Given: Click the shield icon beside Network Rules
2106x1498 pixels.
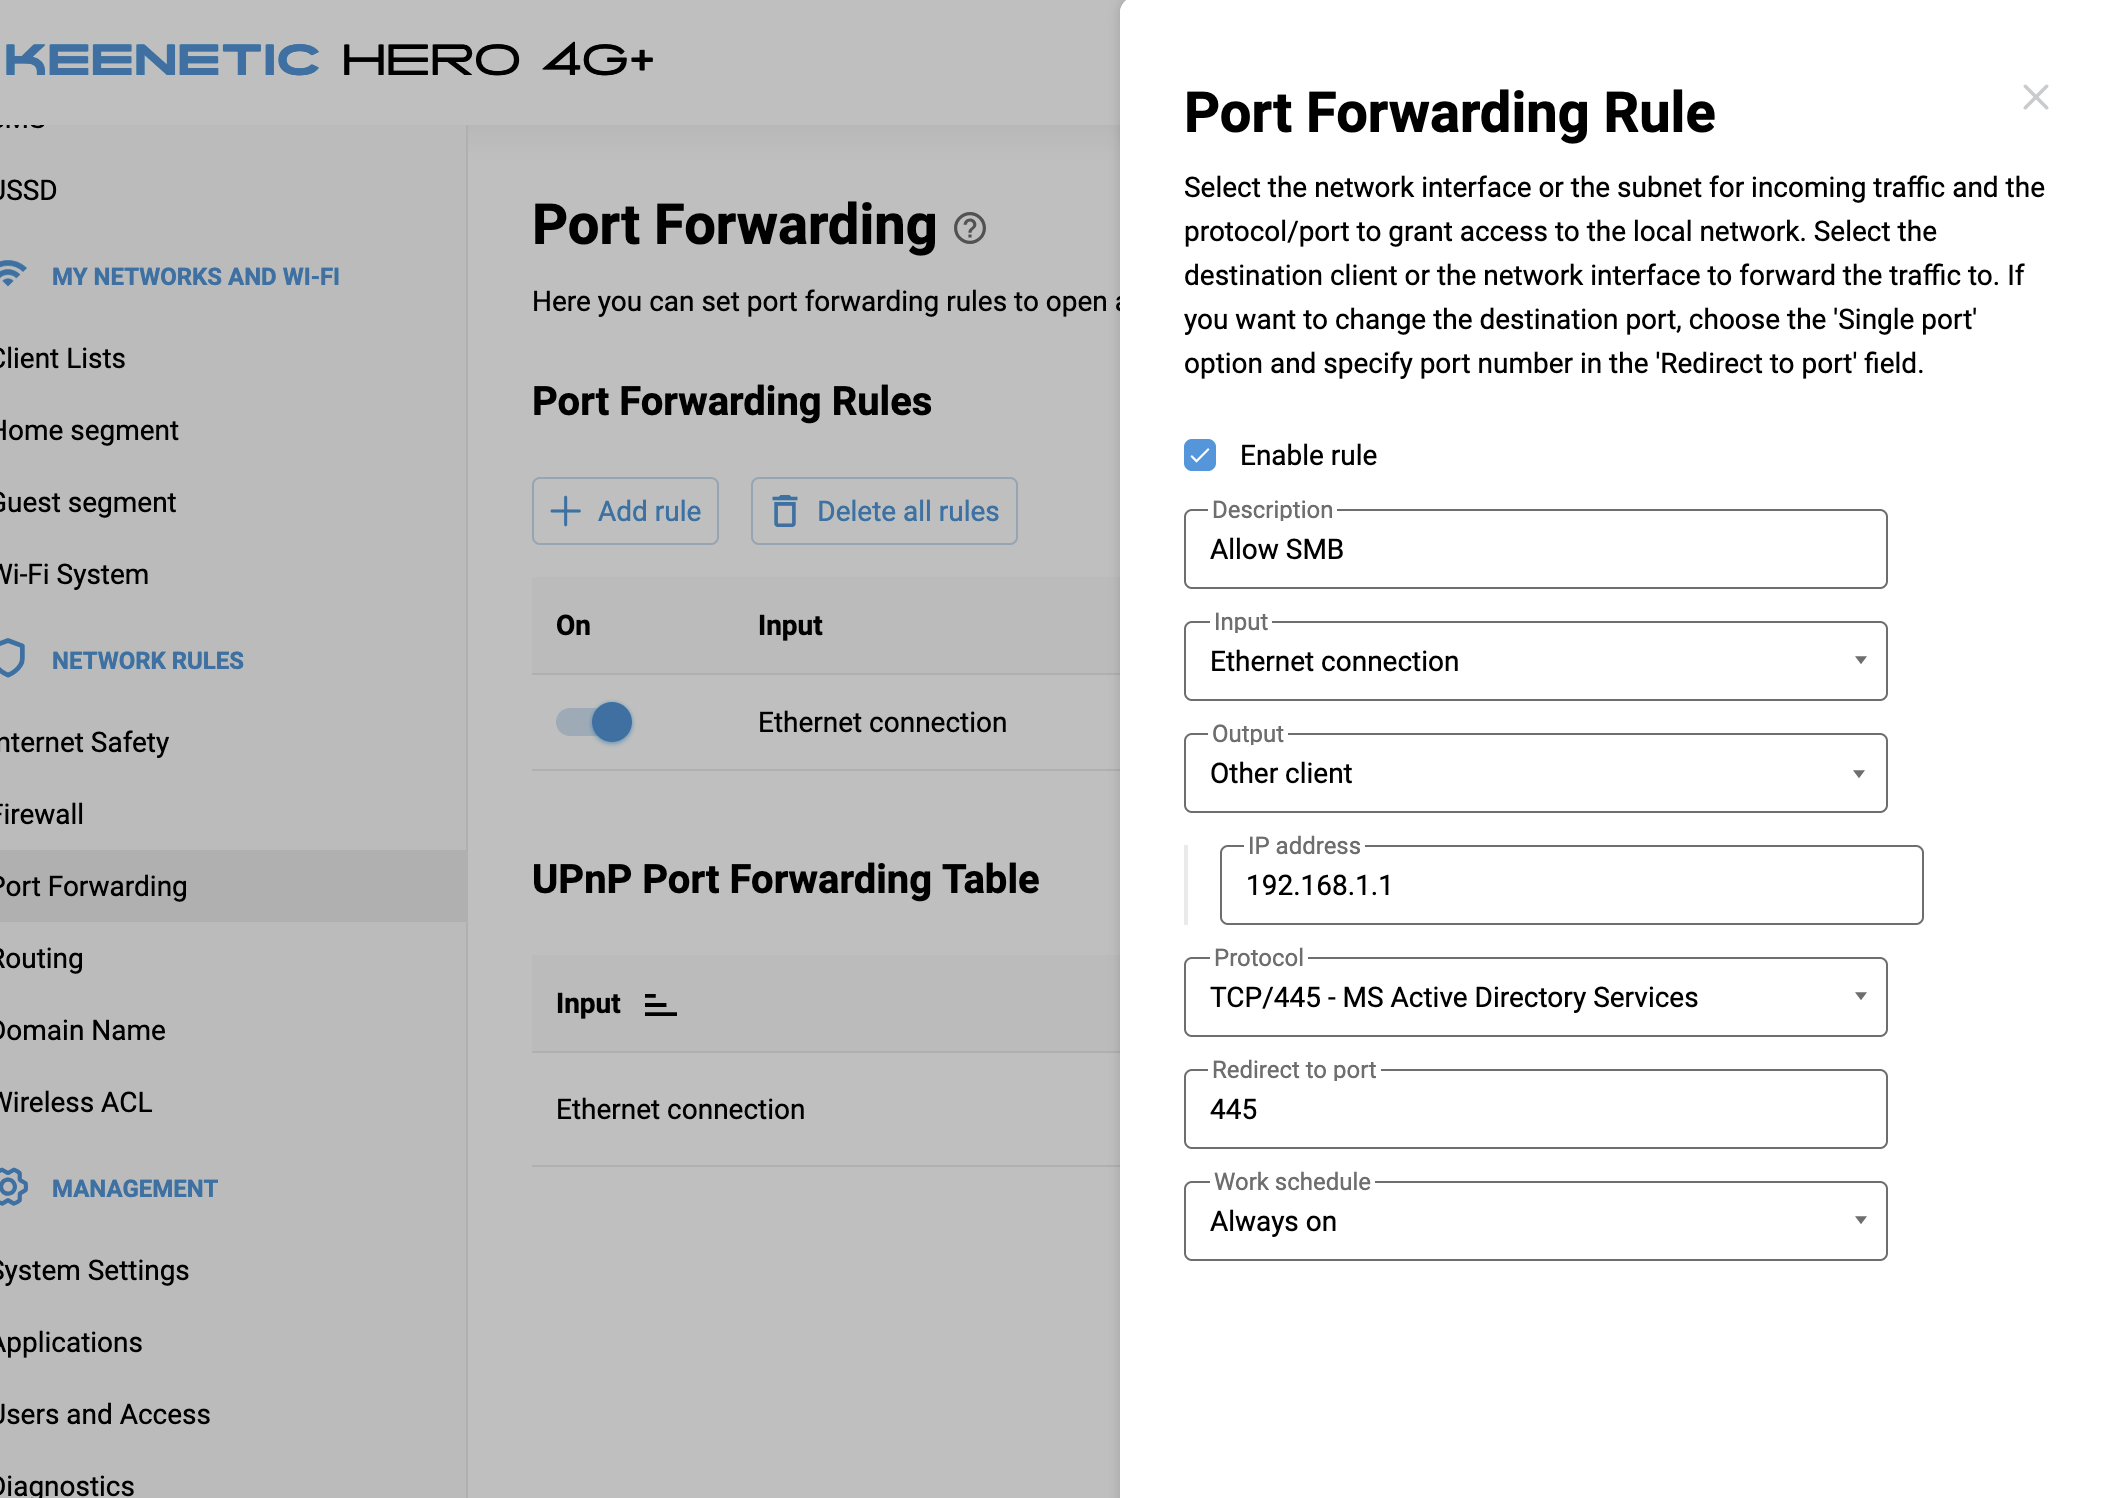Looking at the screenshot, I should (12, 658).
